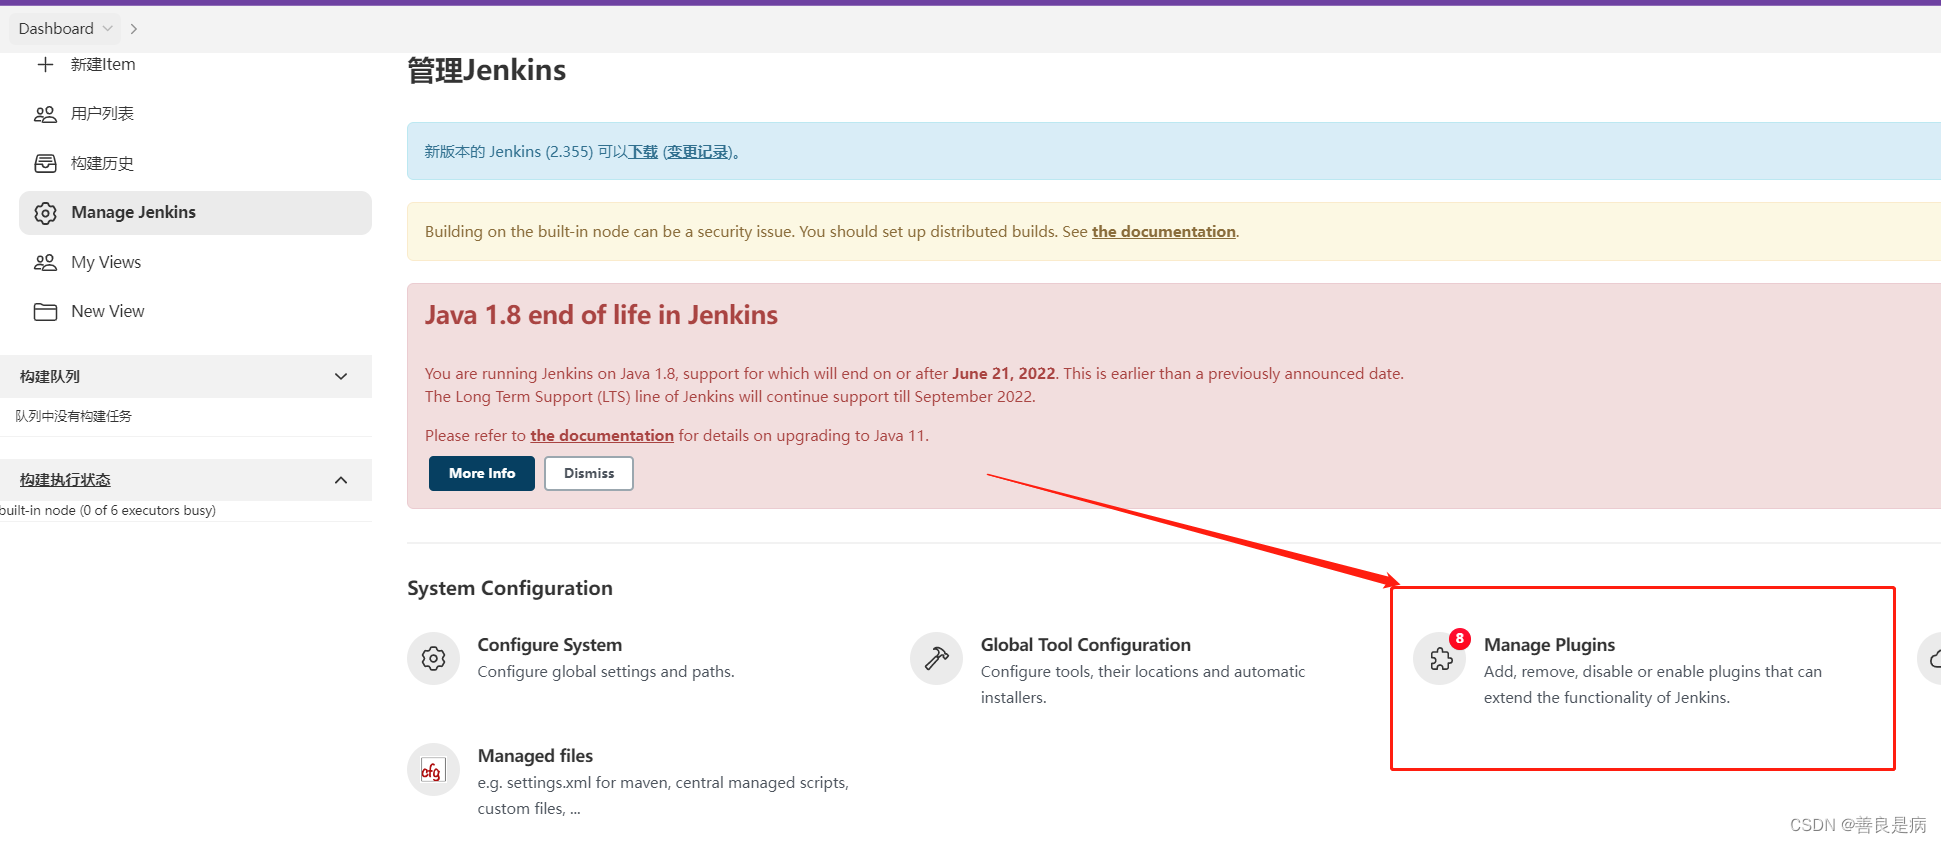Click the built-in node executors status text
Image resolution: width=1941 pixels, height=843 pixels.
coord(108,511)
